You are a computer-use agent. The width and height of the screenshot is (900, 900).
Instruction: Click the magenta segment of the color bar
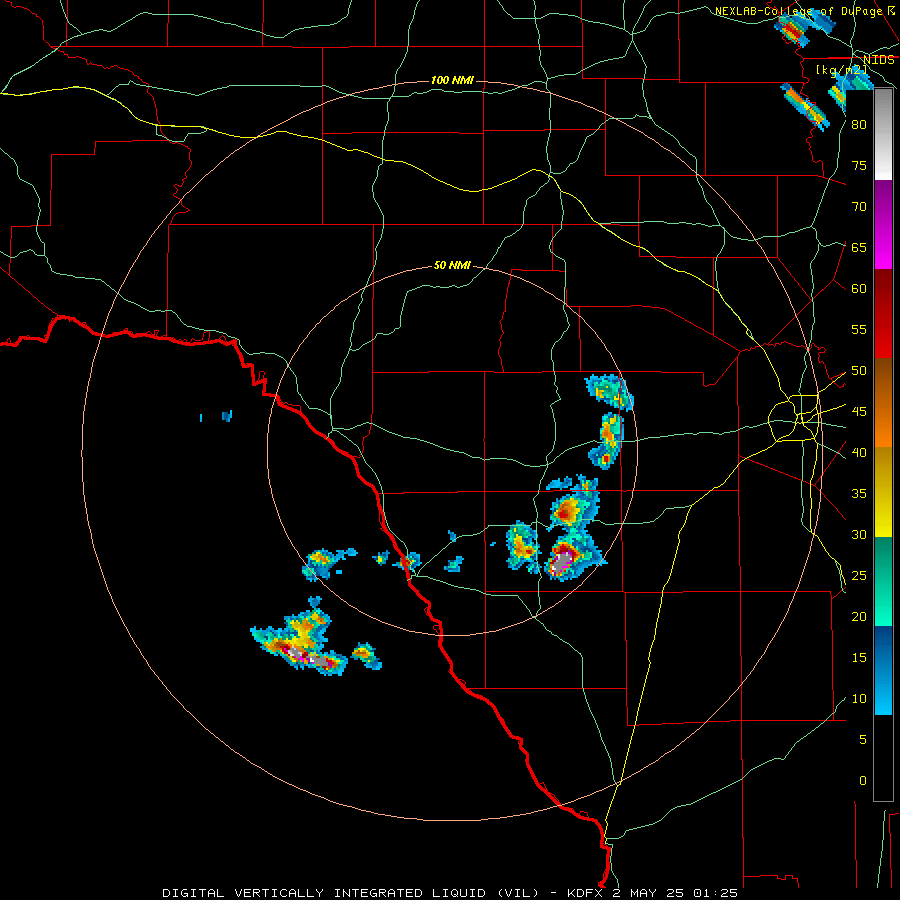(883, 224)
